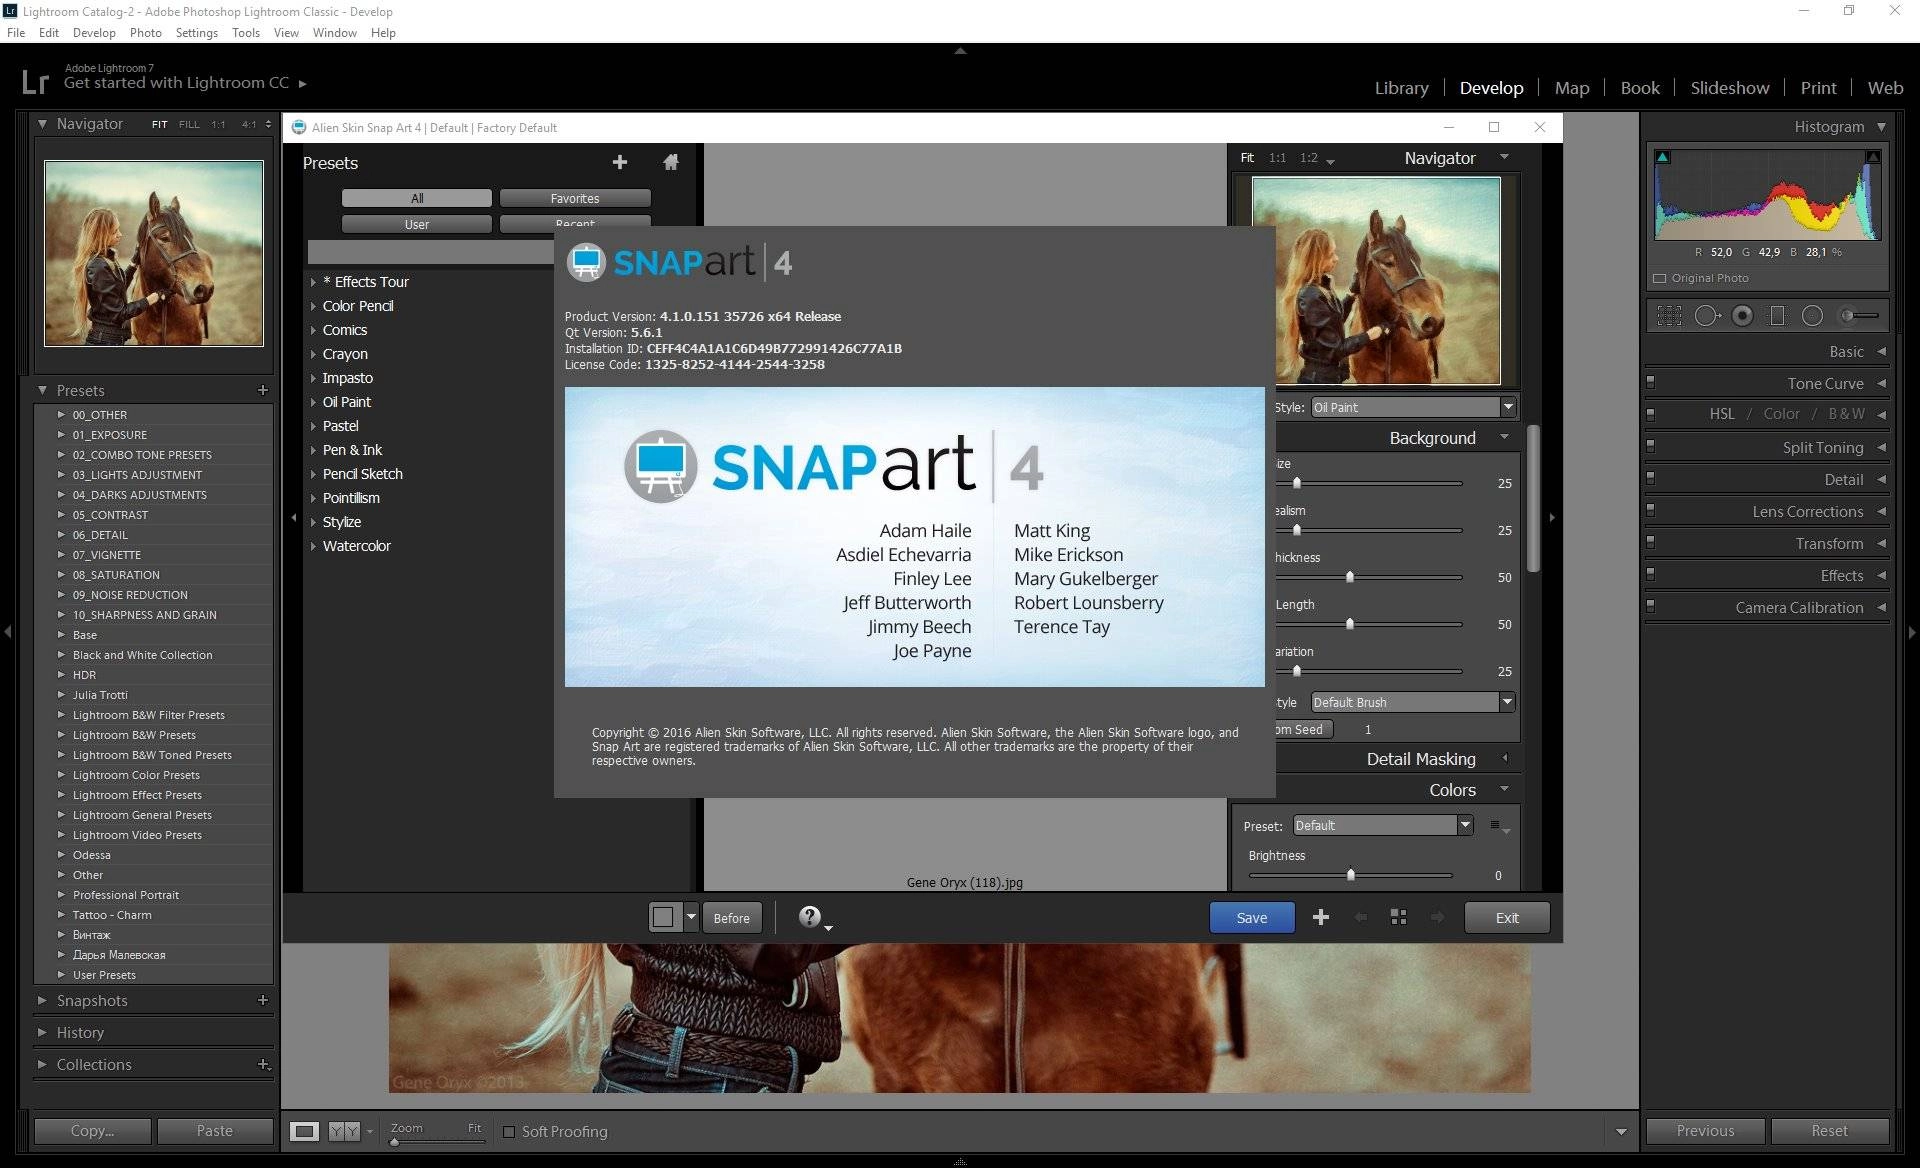Exit the Snap Art plugin
This screenshot has width=1920, height=1168.
(x=1507, y=917)
